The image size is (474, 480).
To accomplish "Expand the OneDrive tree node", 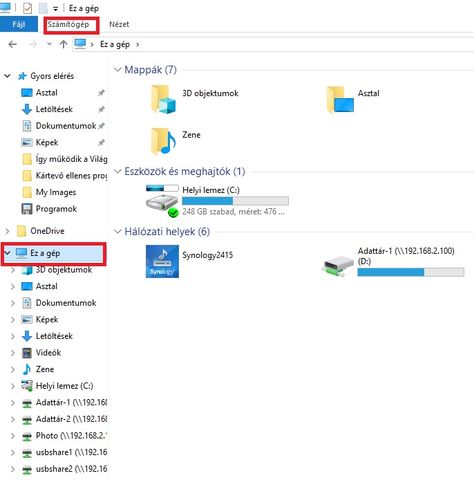I will click(x=7, y=231).
